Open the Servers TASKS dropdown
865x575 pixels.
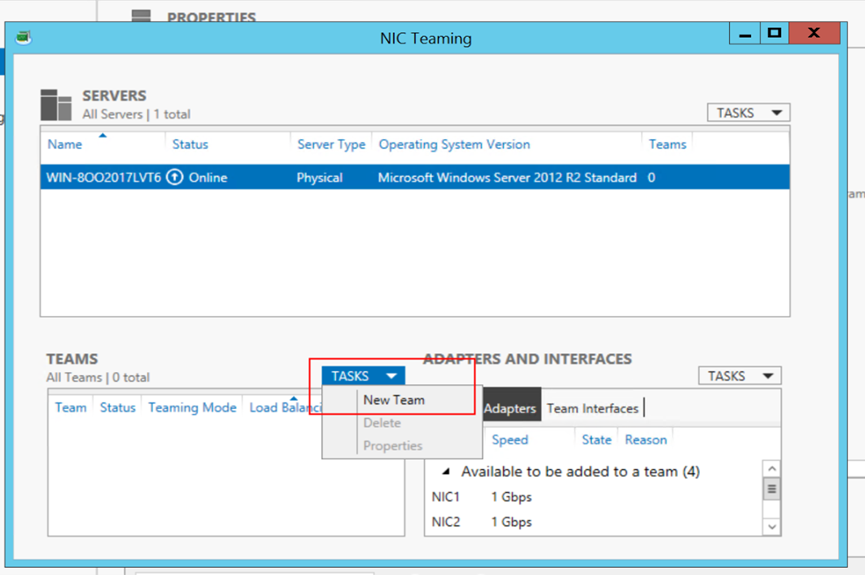(748, 113)
